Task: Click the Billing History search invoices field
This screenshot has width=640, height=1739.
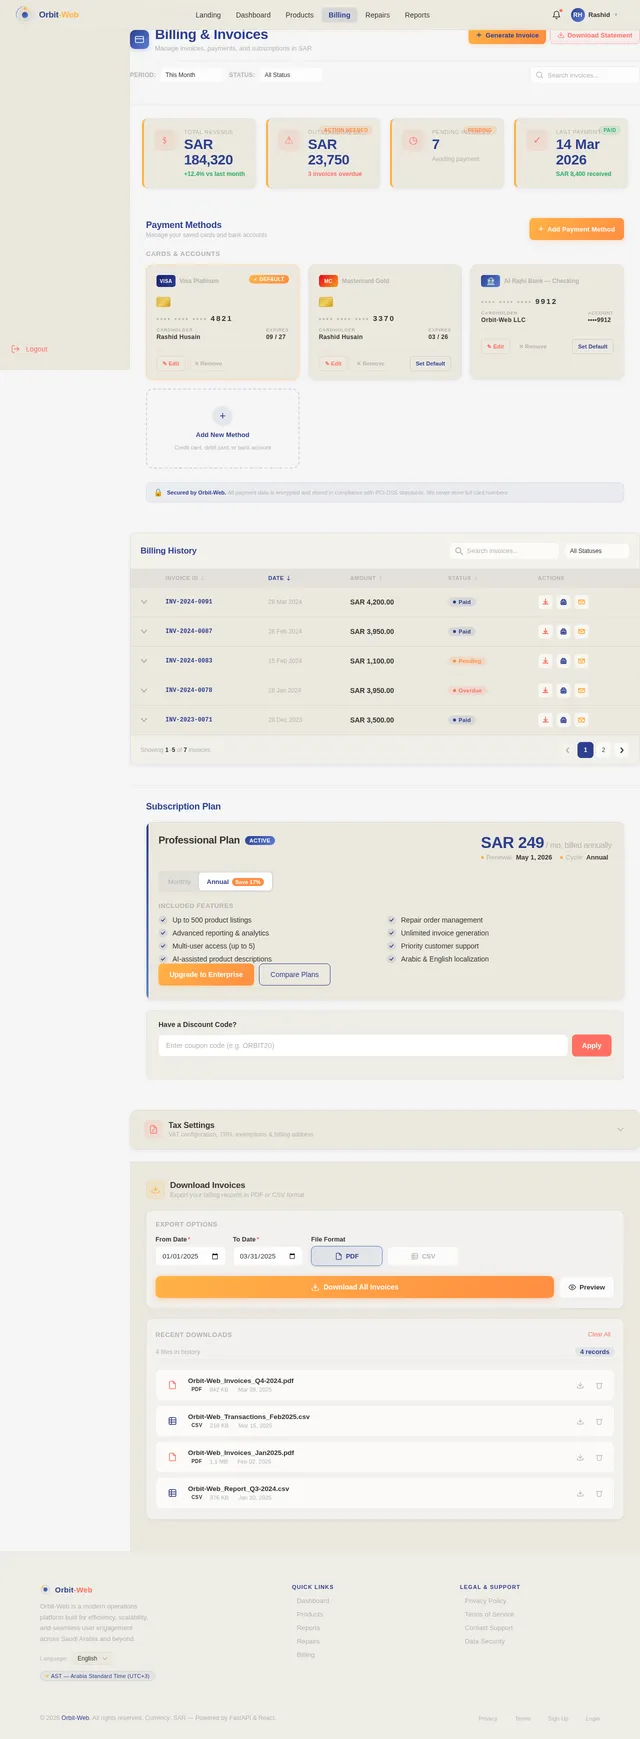Action: click(504, 551)
